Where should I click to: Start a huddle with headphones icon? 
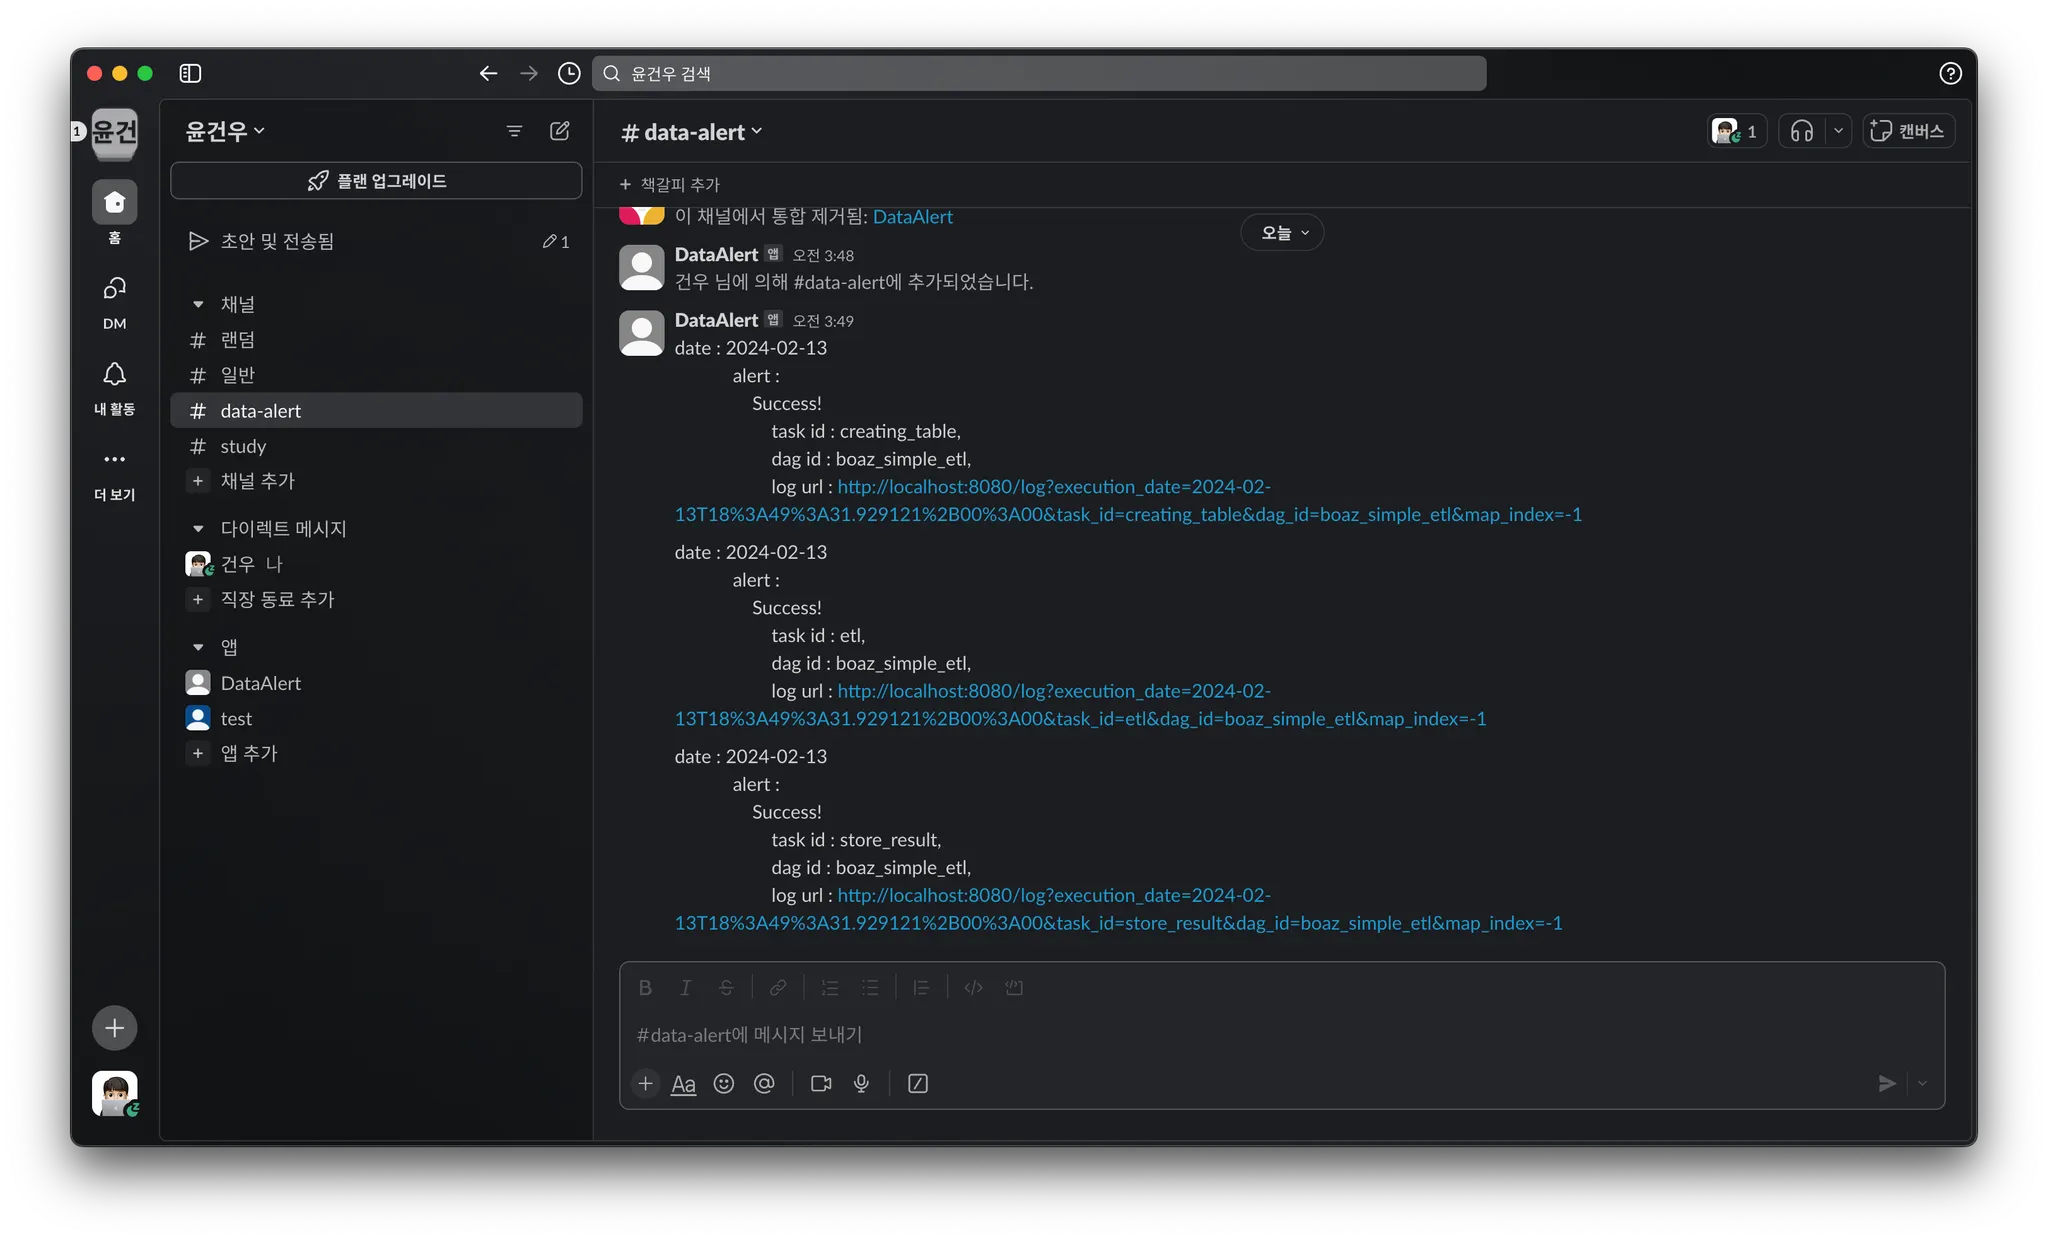pos(1802,131)
